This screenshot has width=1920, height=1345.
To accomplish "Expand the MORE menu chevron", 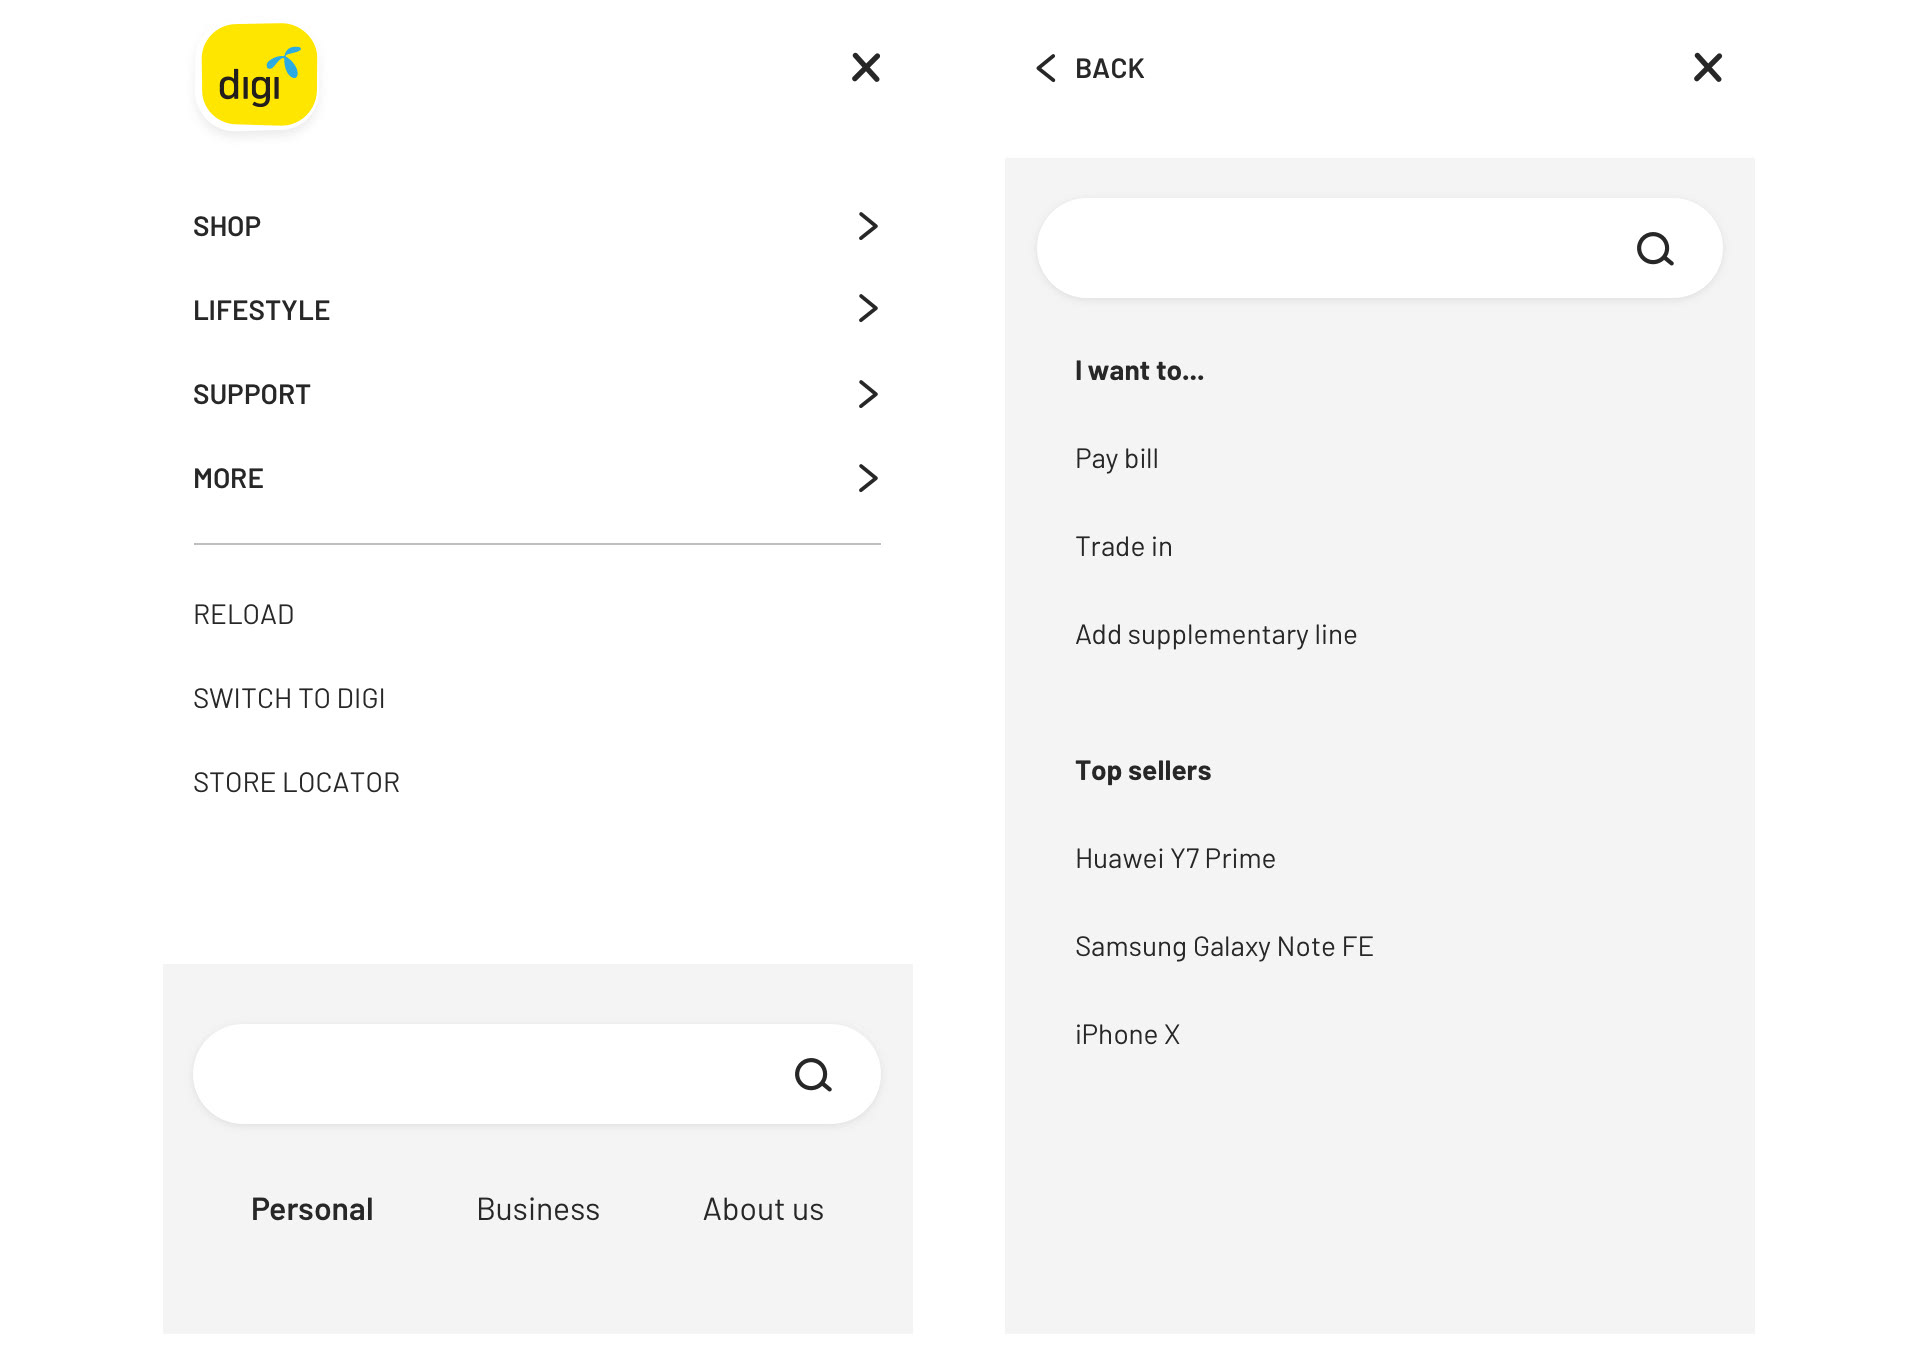I will (x=867, y=478).
